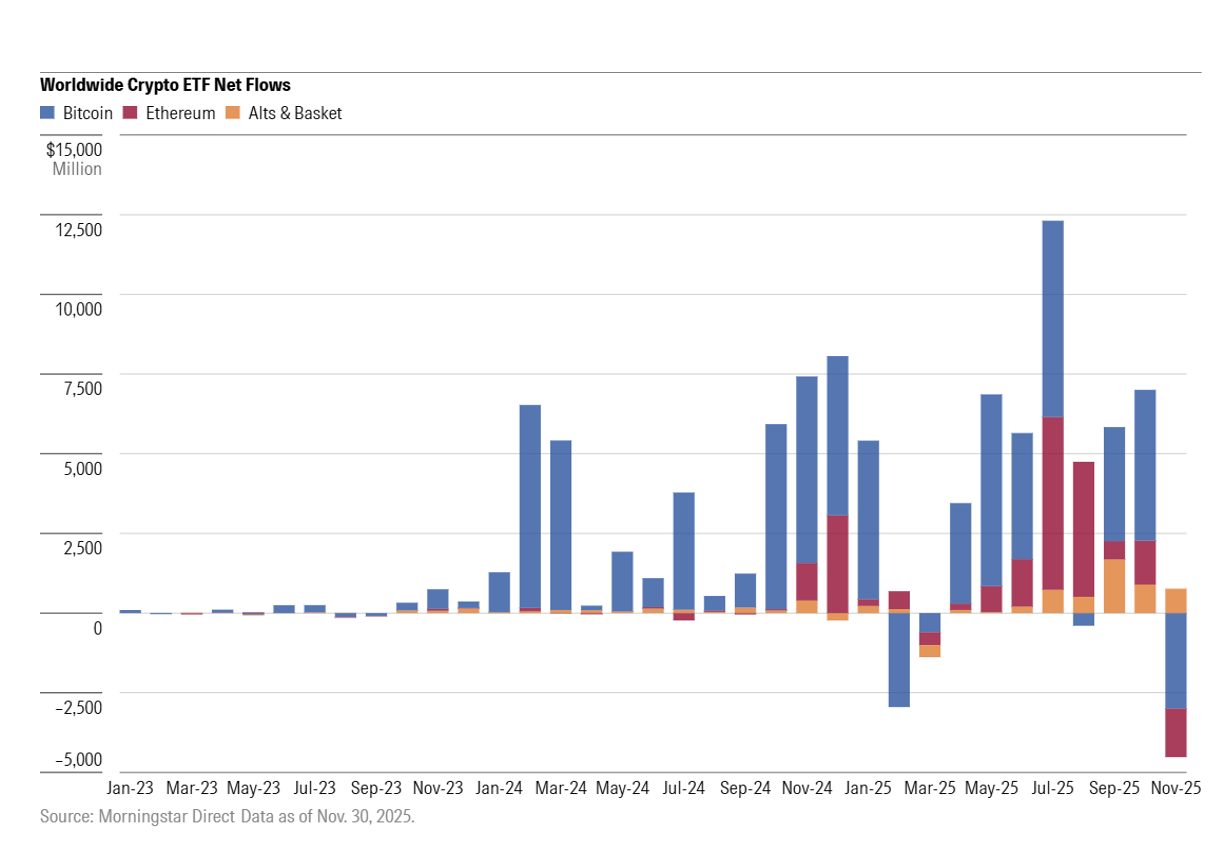Select the Nov-25 x-axis label
Image resolution: width=1232 pixels, height=848 pixels.
click(1176, 787)
